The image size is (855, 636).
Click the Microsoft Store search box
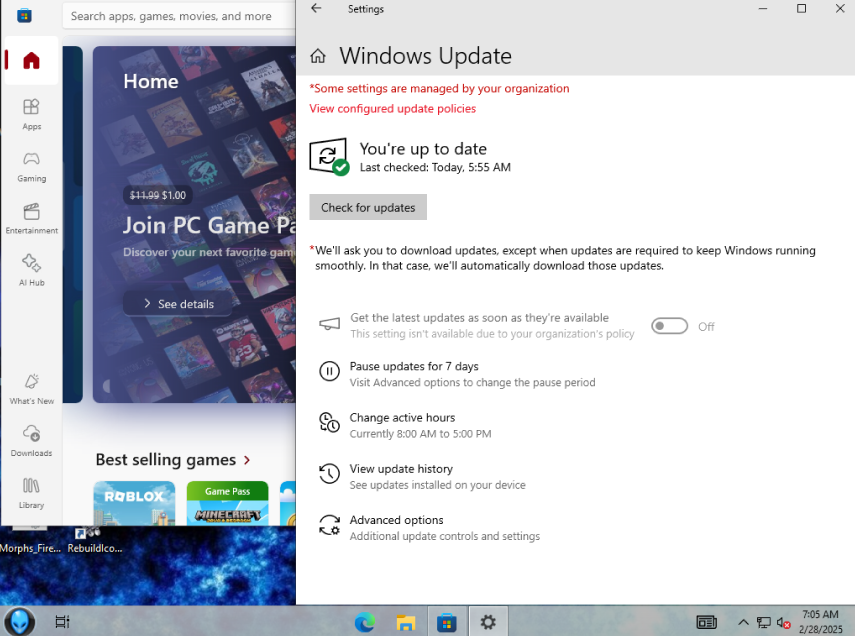(x=179, y=16)
